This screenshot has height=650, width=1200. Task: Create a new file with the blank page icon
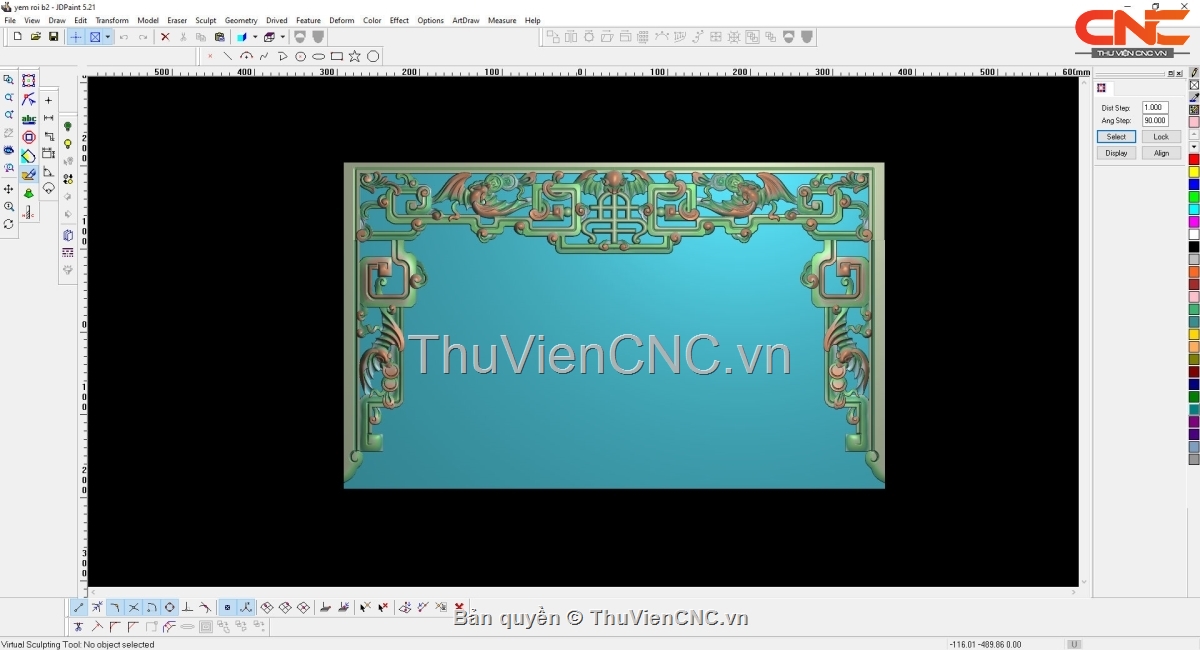pos(18,37)
